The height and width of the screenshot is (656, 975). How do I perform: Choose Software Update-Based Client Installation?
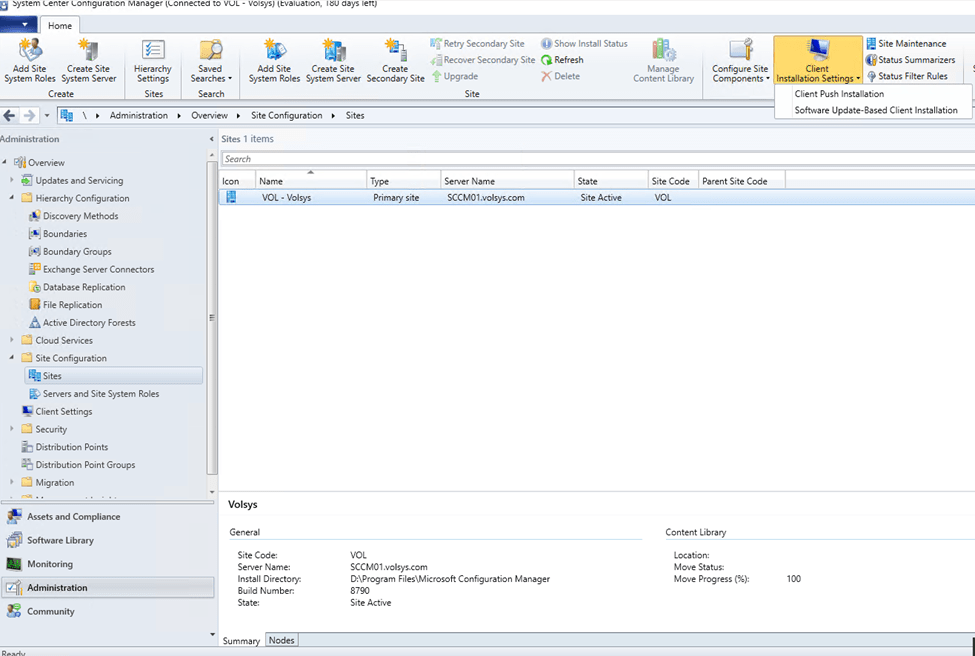(x=875, y=110)
